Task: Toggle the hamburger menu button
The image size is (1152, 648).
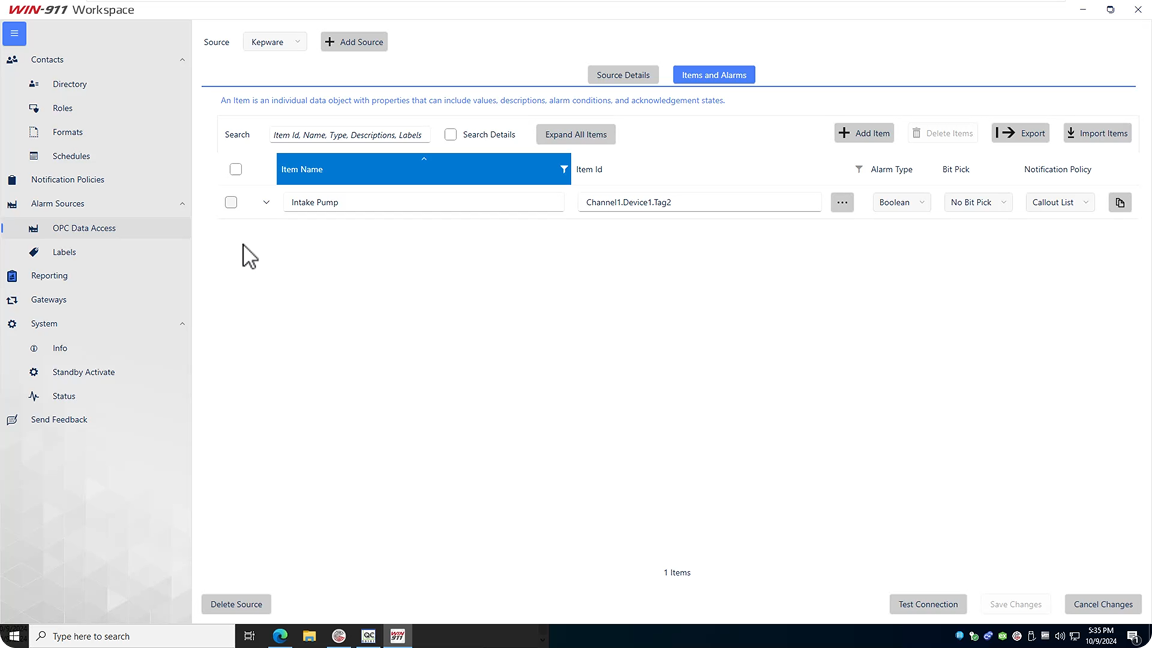Action: (14, 33)
